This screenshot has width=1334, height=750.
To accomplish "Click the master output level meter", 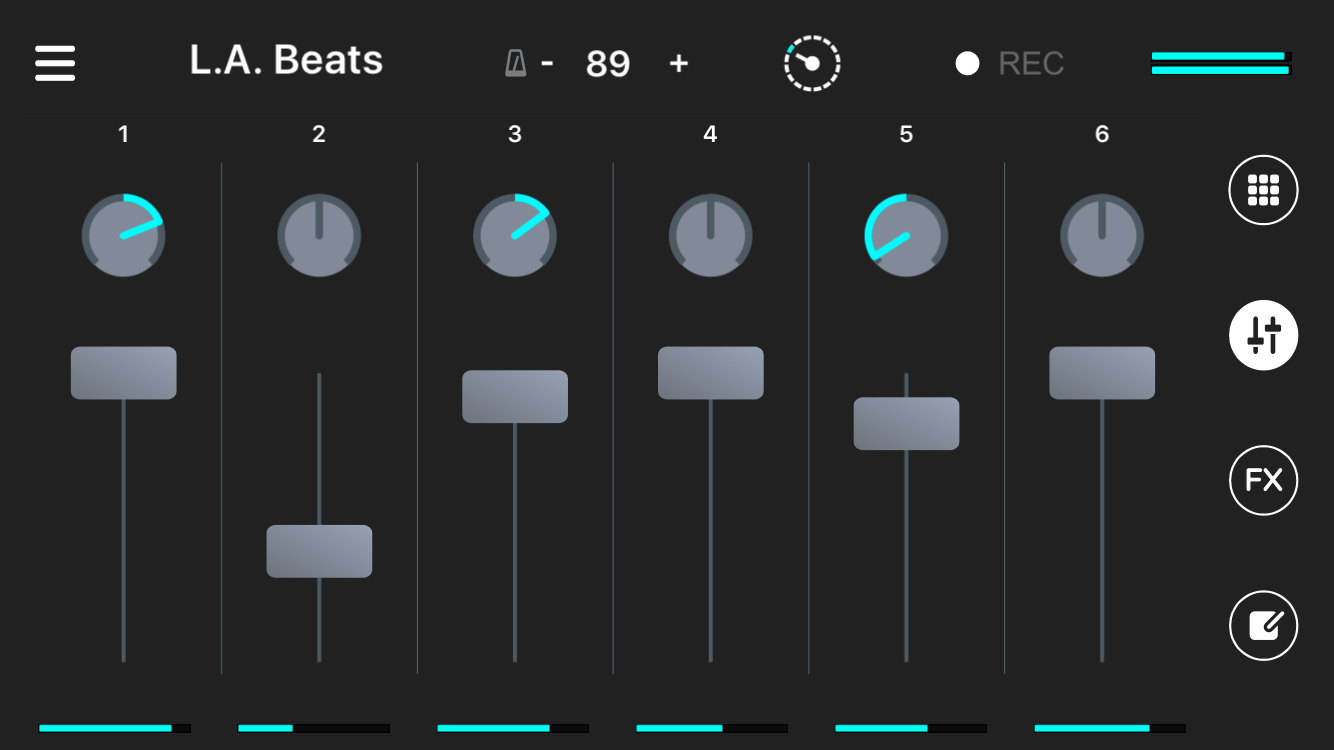I will click(x=1221, y=63).
